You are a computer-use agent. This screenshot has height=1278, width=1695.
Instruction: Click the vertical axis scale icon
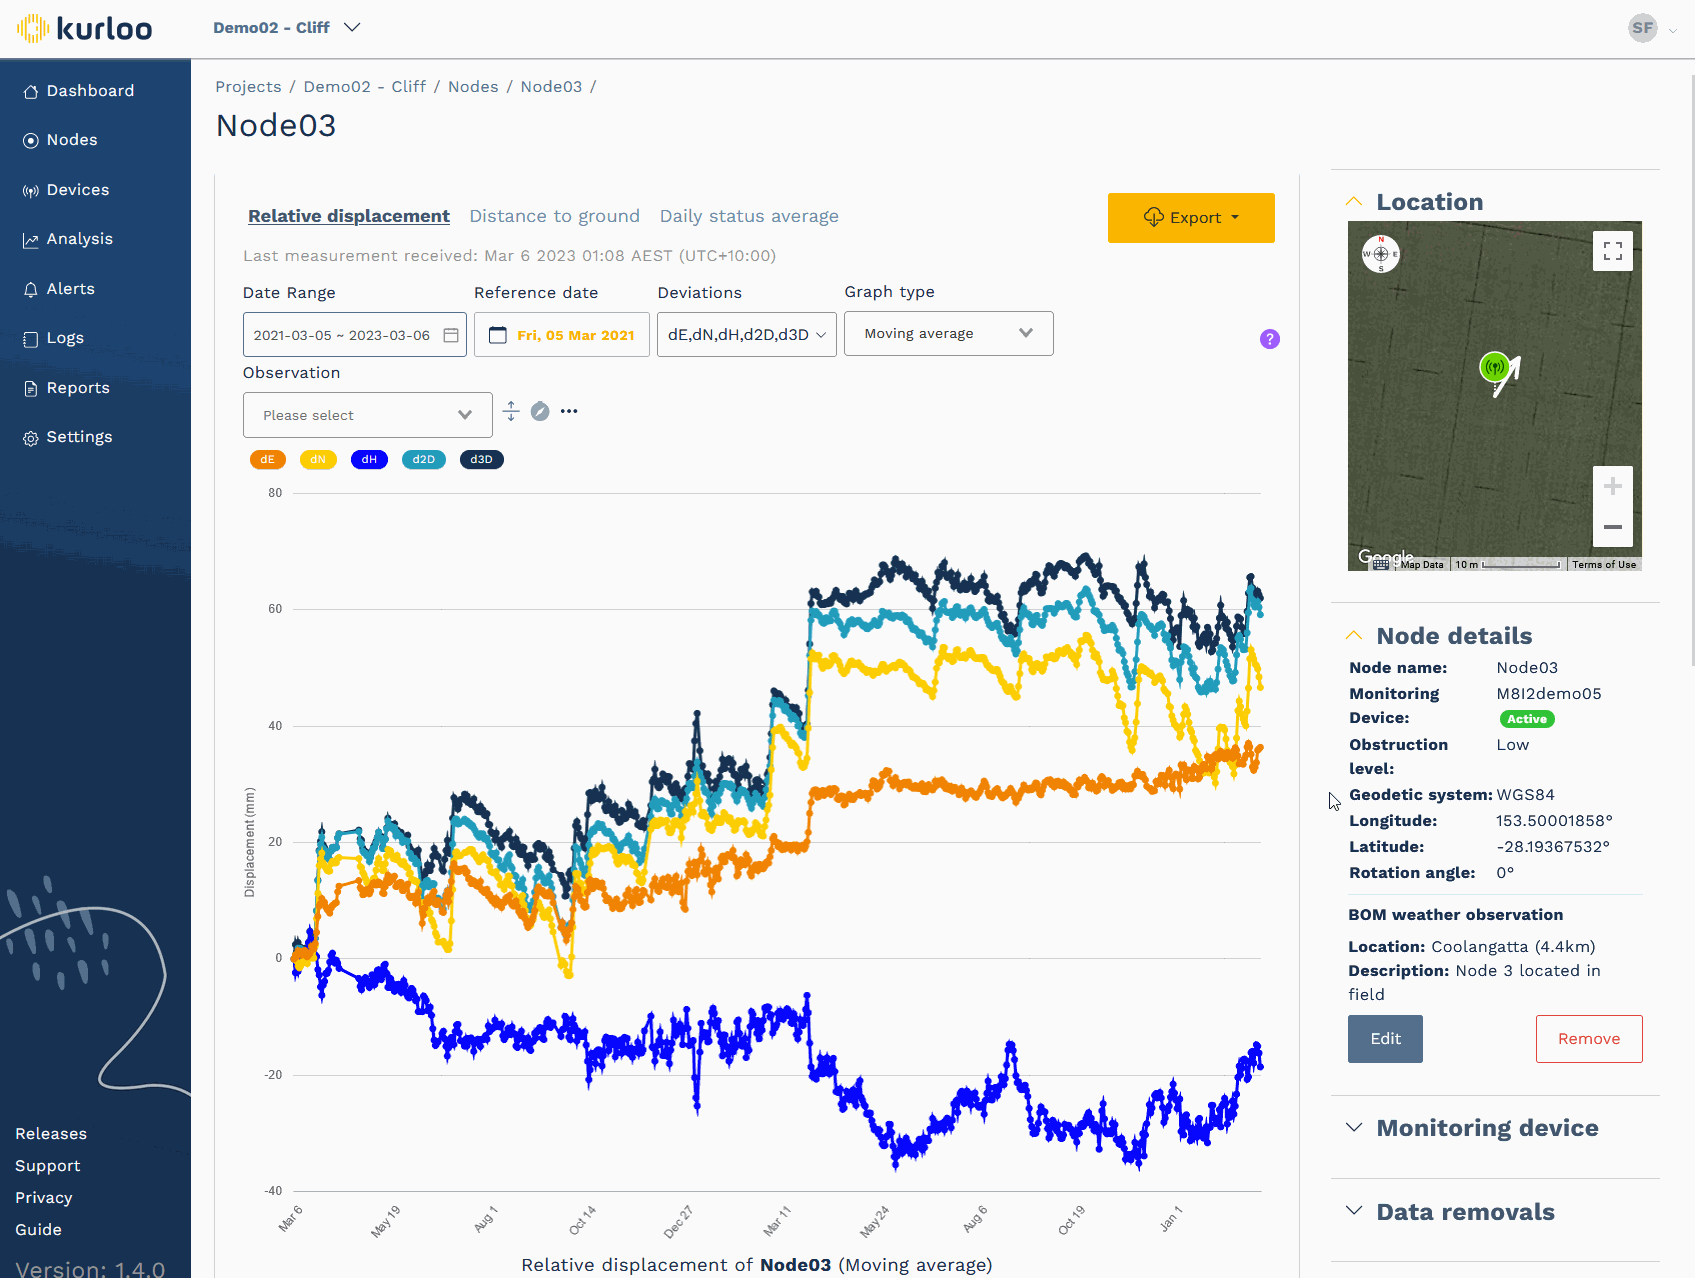(x=511, y=411)
